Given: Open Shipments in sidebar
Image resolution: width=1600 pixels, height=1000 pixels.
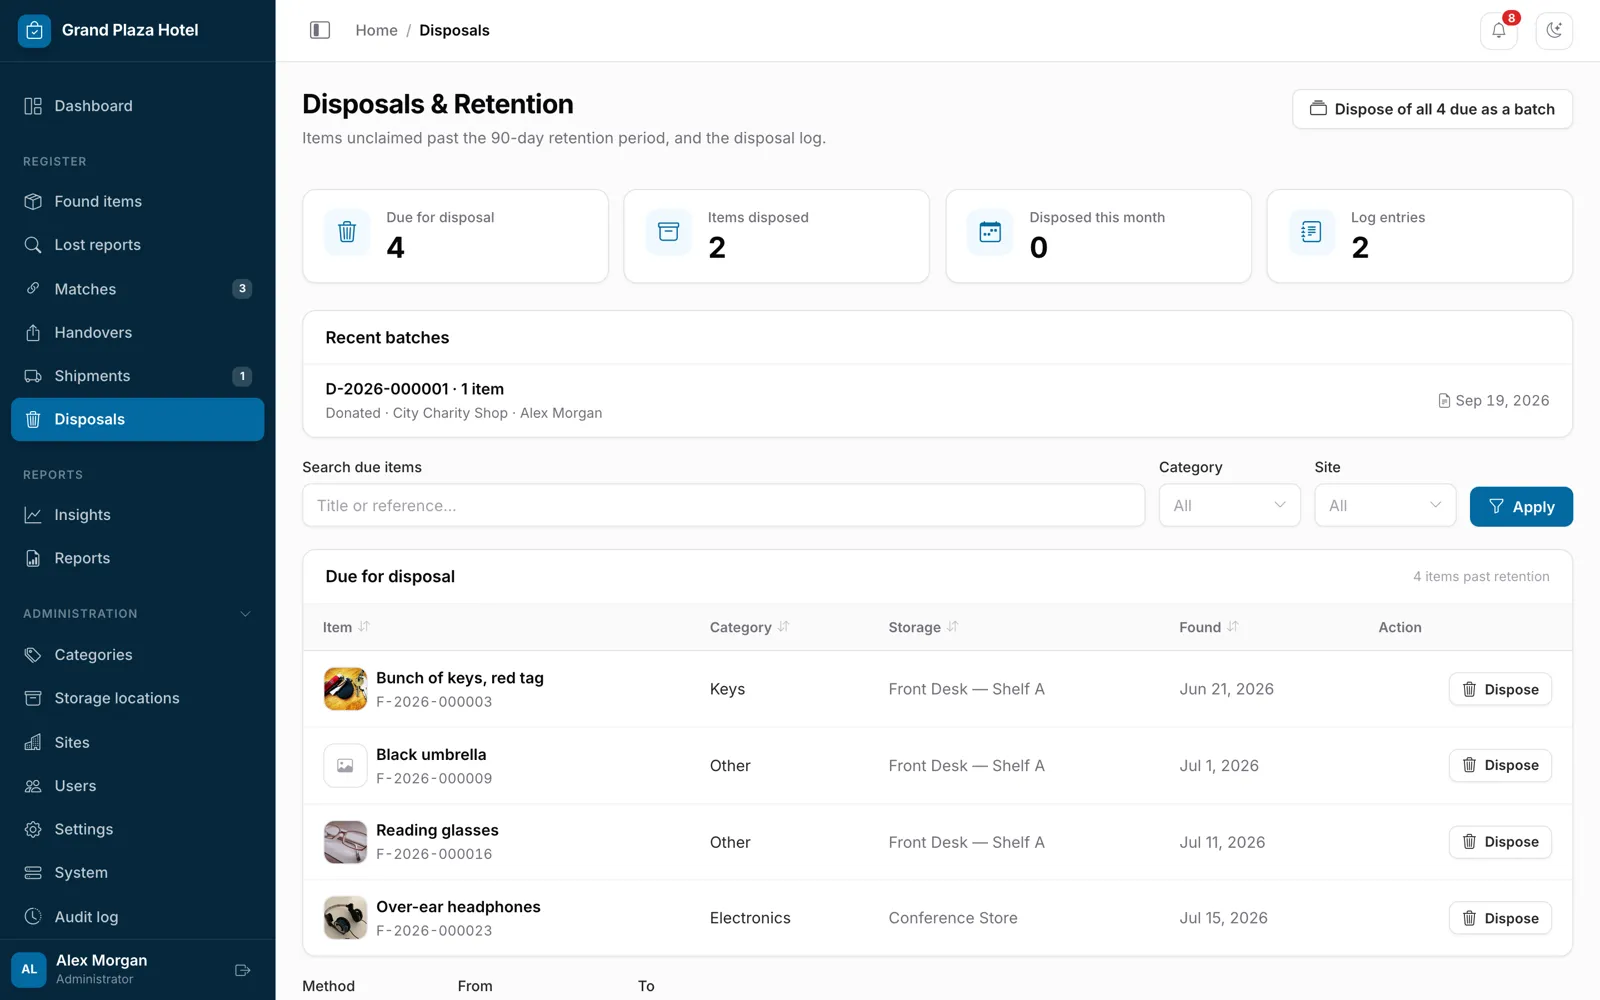Looking at the screenshot, I should [x=138, y=376].
